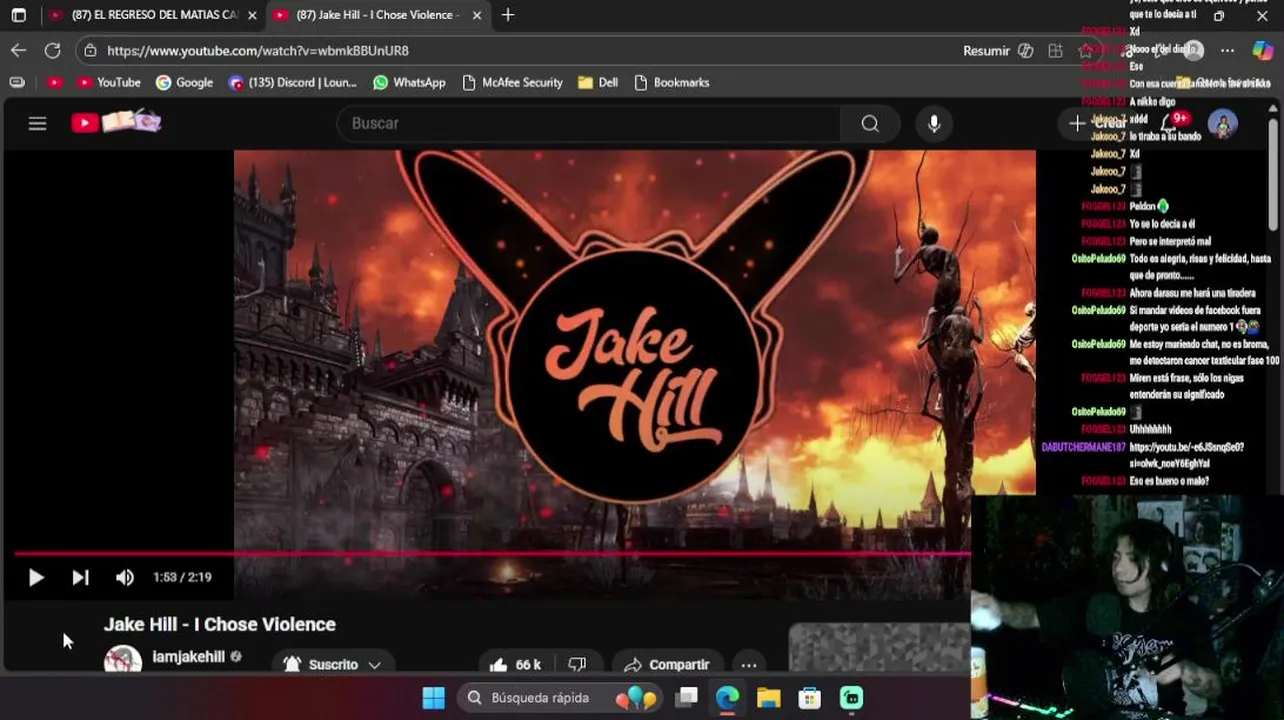
Task: Dislike the video with thumbs down
Action: (577, 664)
